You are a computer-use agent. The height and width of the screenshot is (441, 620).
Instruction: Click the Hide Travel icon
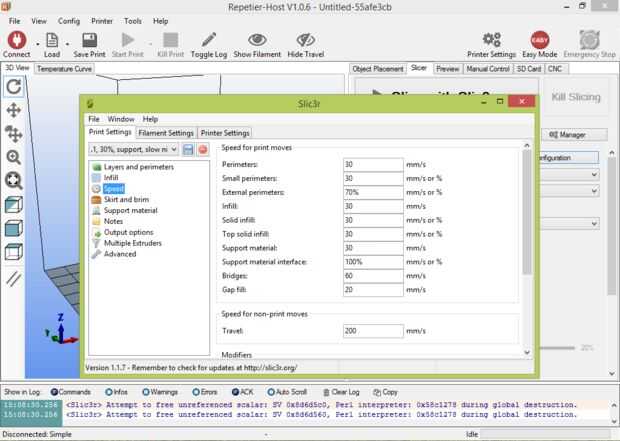[306, 40]
